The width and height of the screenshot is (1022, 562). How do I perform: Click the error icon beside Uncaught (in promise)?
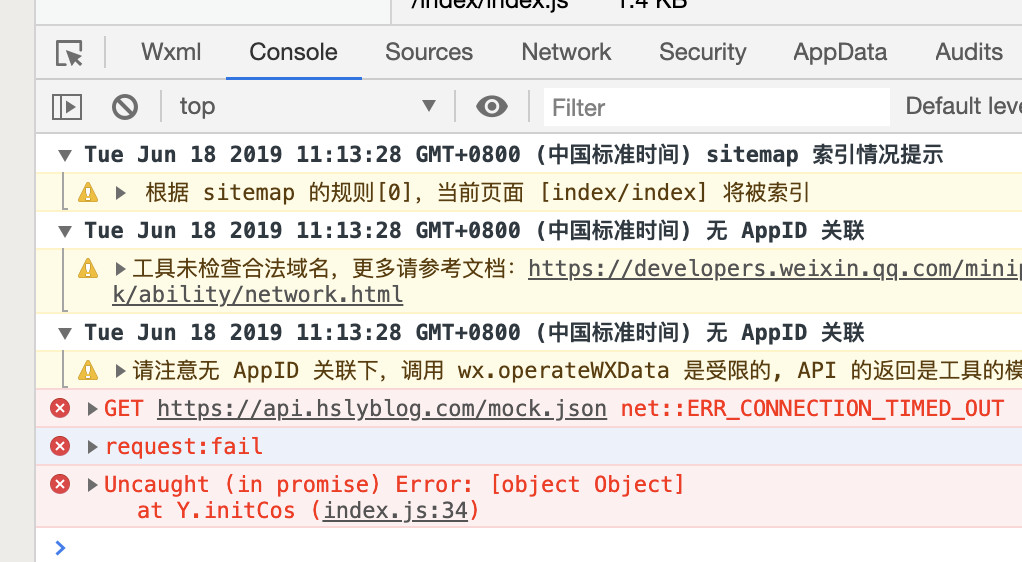(60, 484)
